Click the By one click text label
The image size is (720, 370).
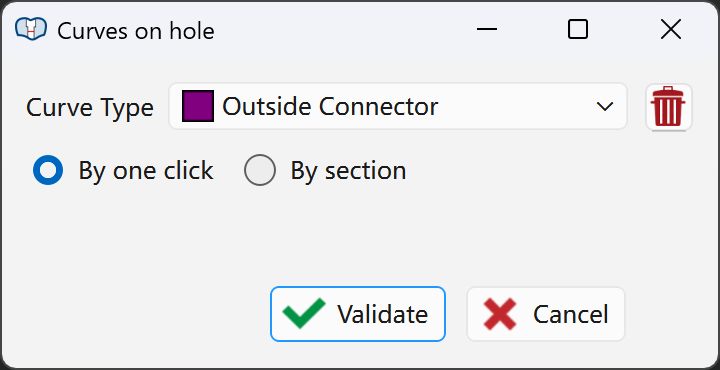[146, 171]
